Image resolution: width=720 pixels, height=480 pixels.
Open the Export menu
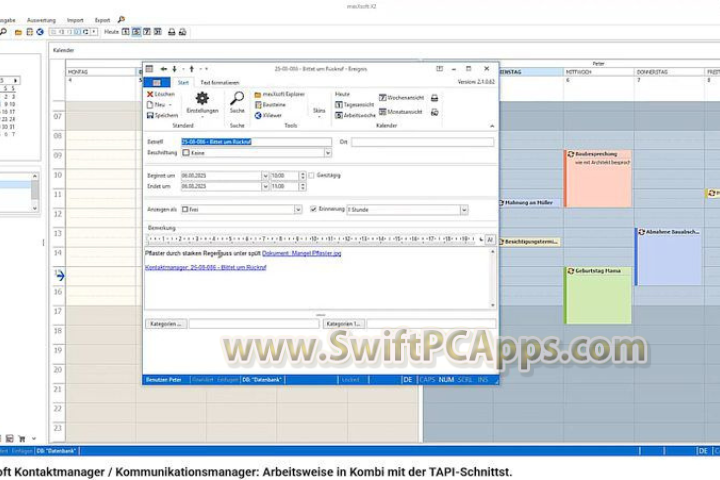[x=102, y=20]
